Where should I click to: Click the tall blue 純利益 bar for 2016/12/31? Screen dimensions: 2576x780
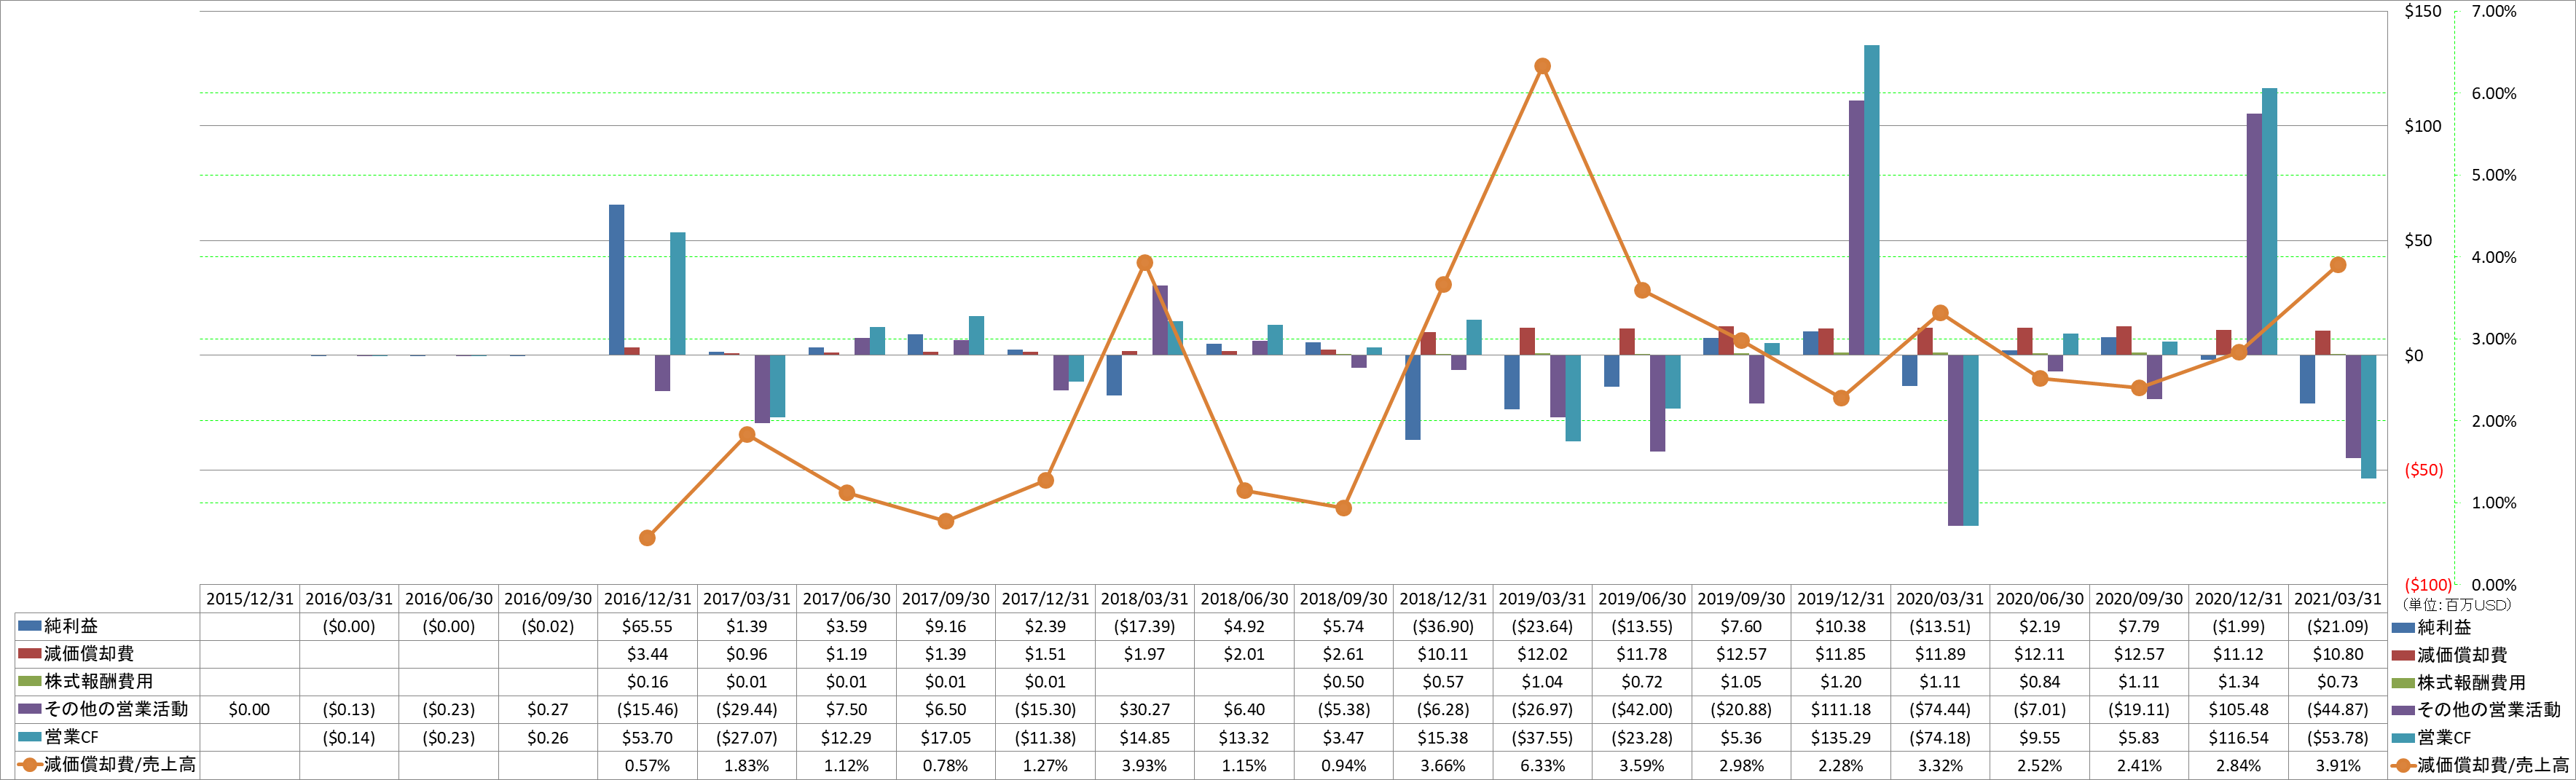(x=617, y=280)
